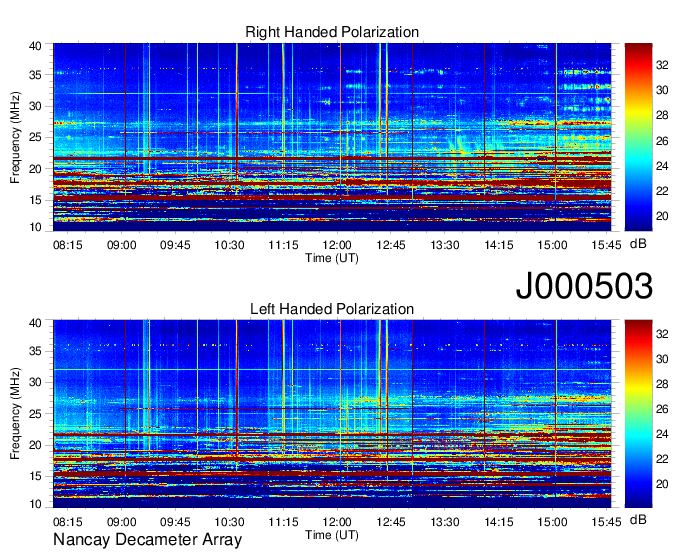Click the 15 MHz tick of Right Handed plot
The image size is (680, 552).
pyautogui.click(x=35, y=200)
